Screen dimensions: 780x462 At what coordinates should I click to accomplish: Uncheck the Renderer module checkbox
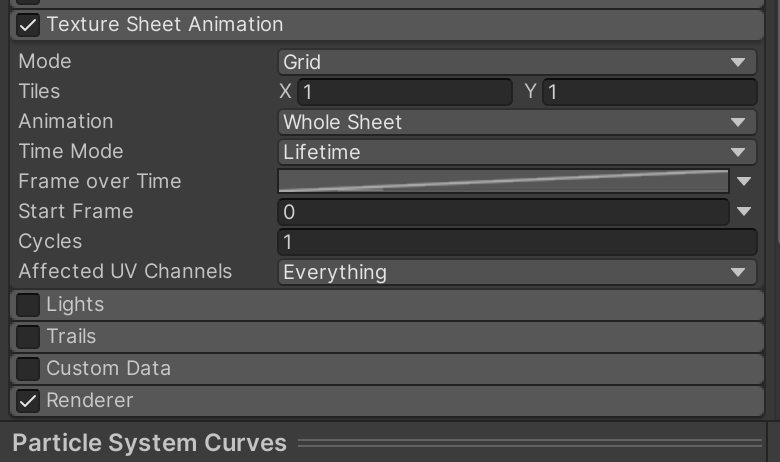coord(28,401)
